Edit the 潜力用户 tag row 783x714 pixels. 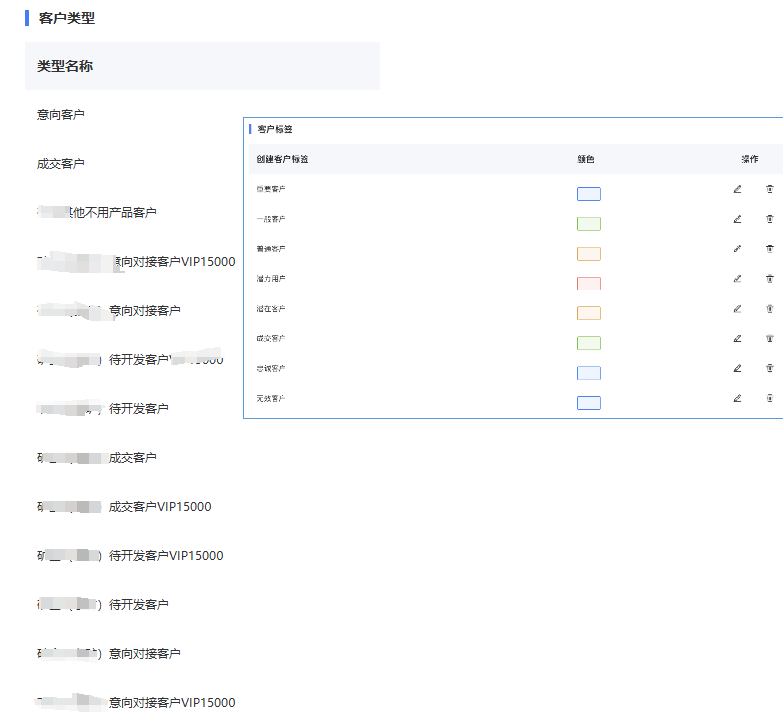tap(737, 279)
